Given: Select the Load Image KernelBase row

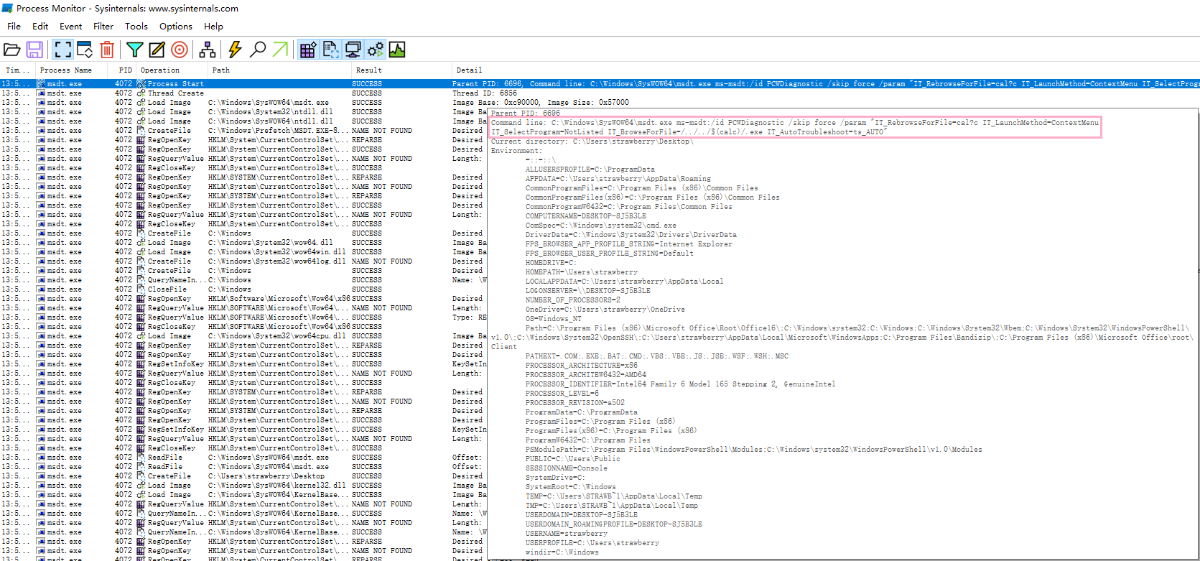Looking at the screenshot, I should 243,493.
